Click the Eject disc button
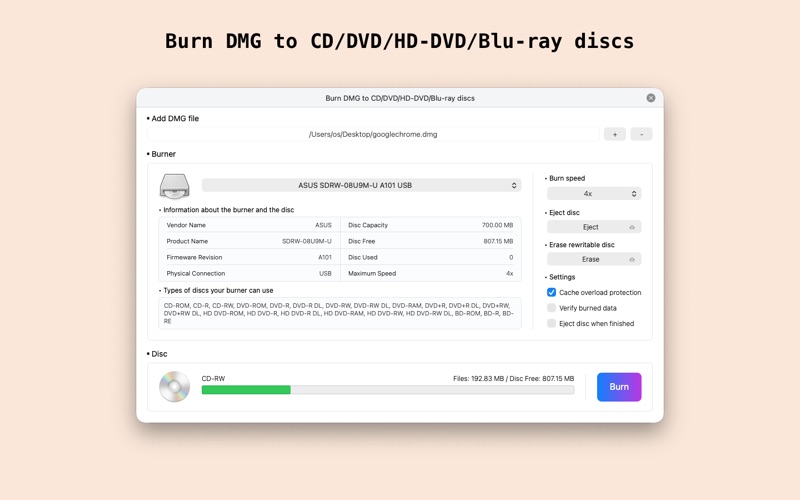The height and width of the screenshot is (500, 800). [594, 227]
